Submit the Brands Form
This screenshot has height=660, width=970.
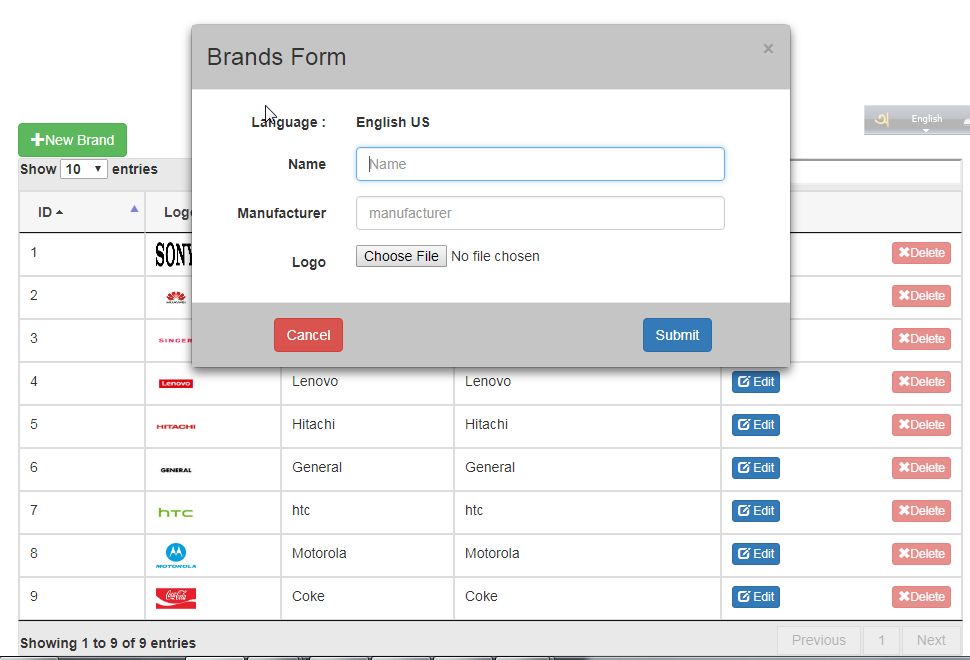click(x=677, y=335)
